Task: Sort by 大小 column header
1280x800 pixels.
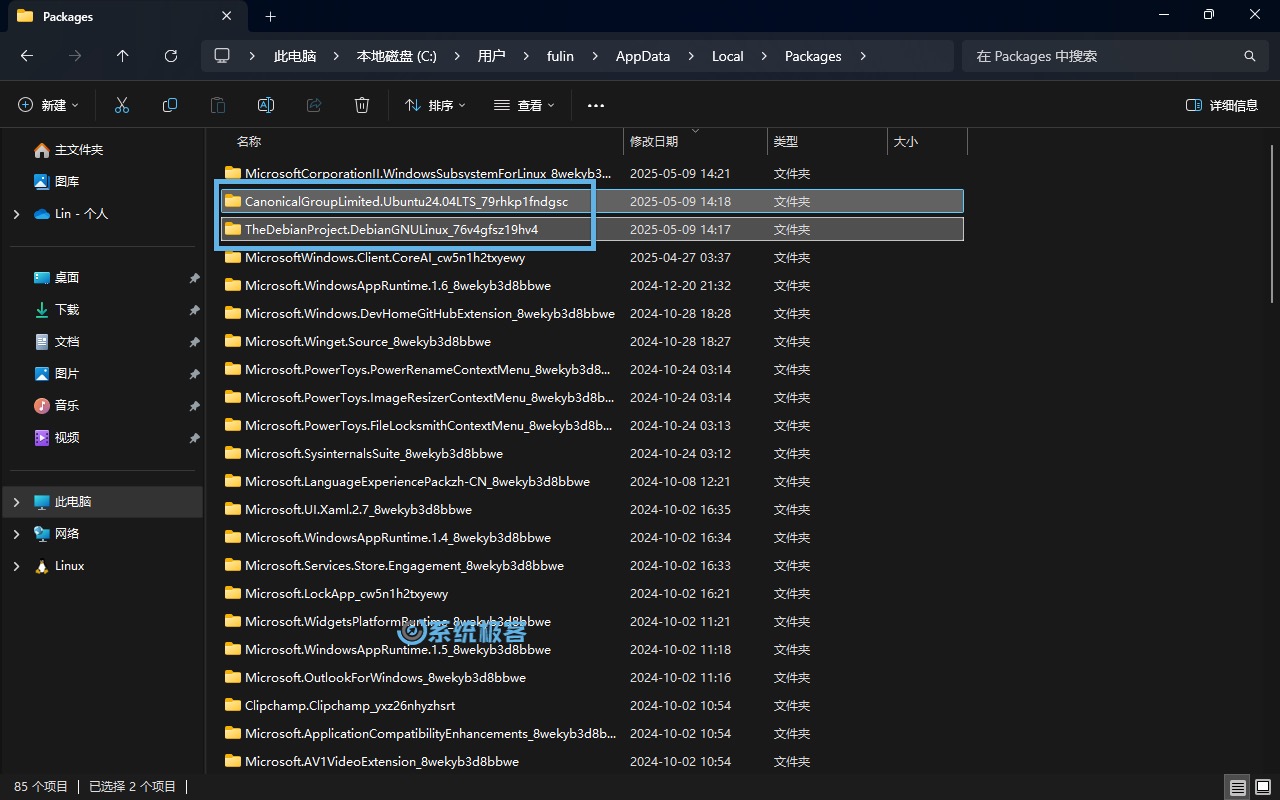Action: [x=906, y=142]
